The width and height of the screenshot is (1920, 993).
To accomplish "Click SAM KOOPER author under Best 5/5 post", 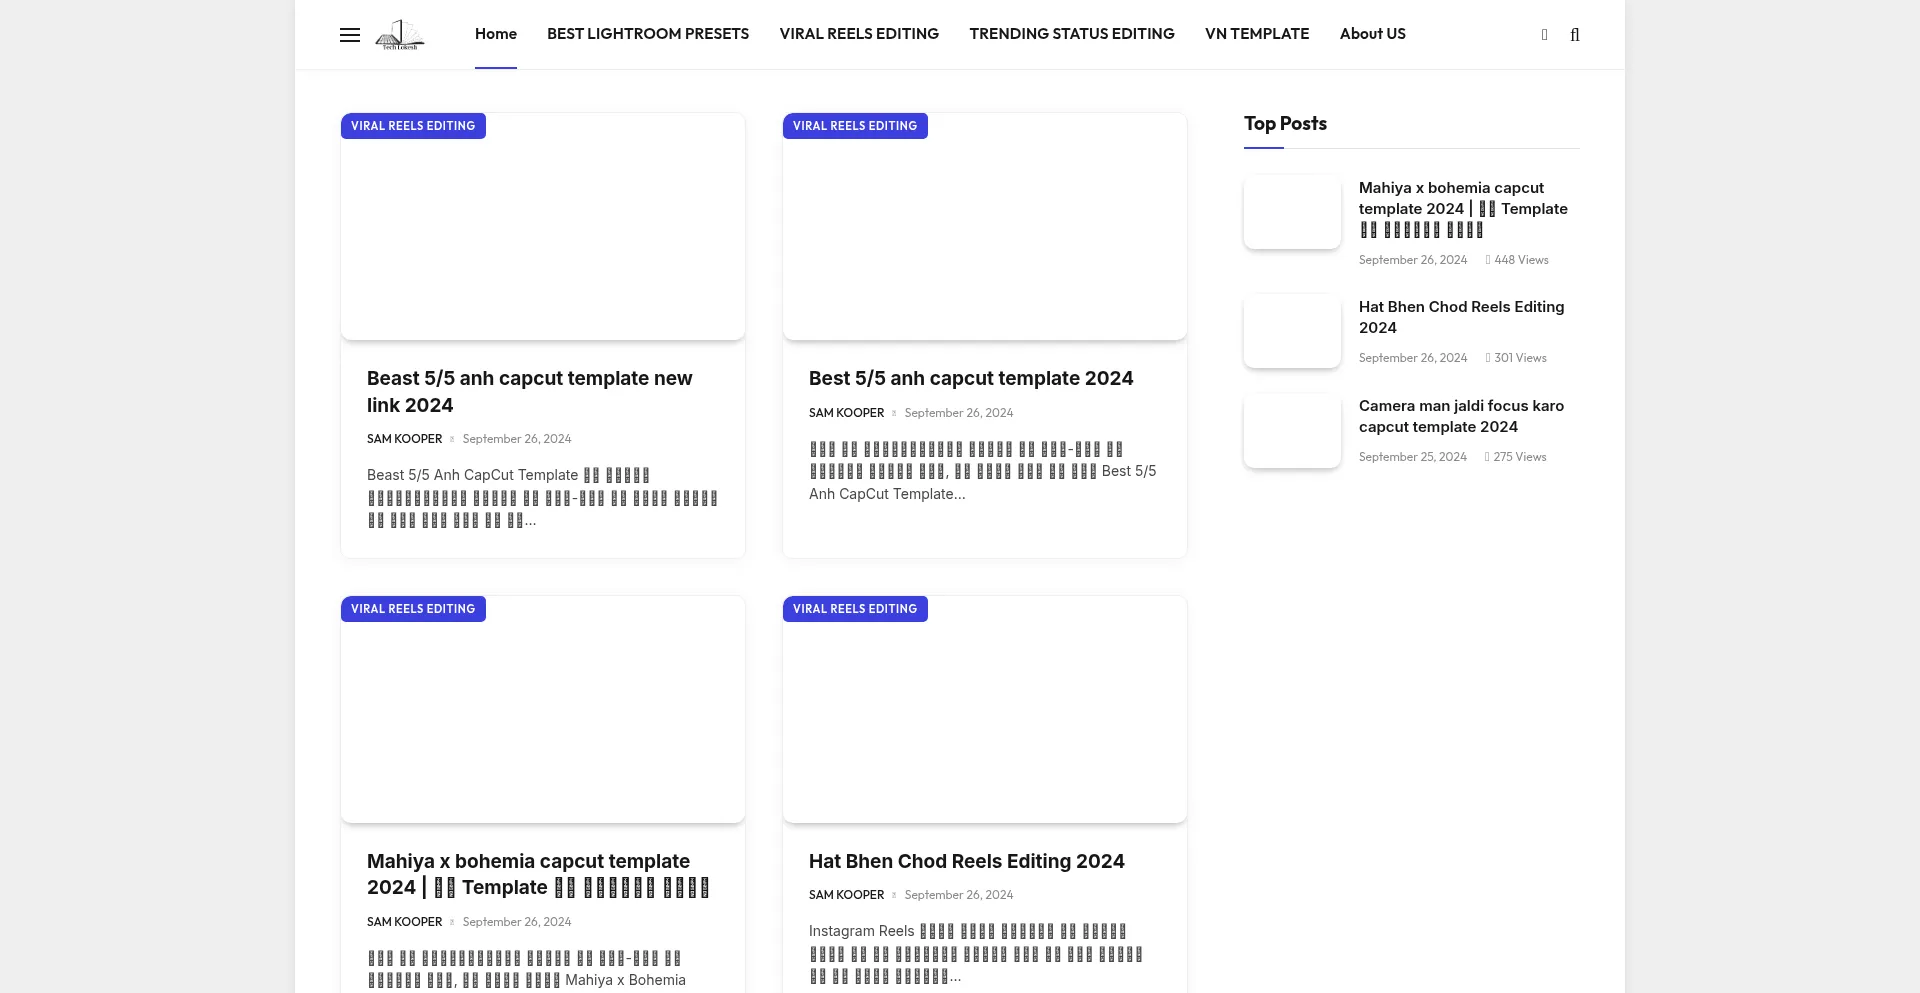I will 846,413.
